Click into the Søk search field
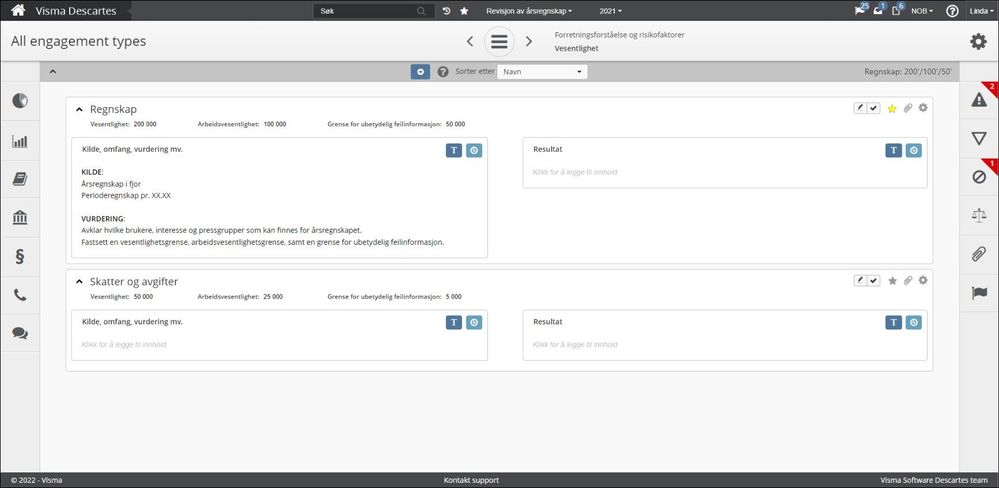The image size is (999, 488). pyautogui.click(x=368, y=11)
